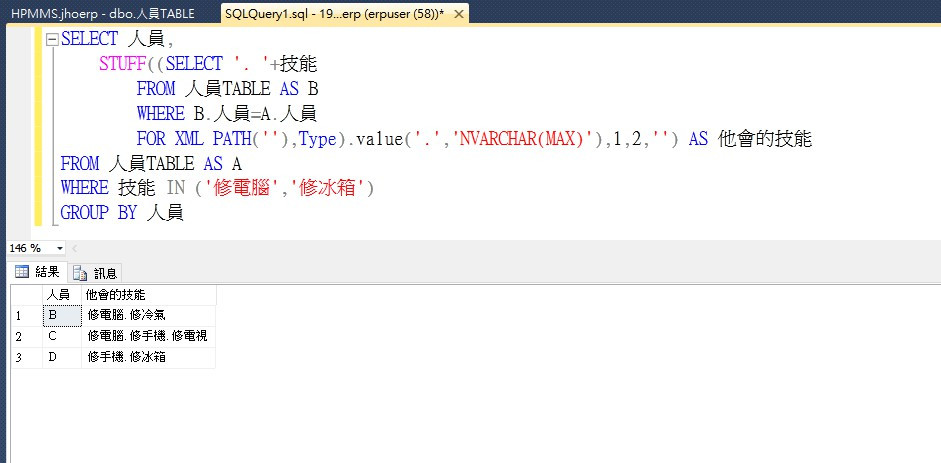Viewport: 941px width, 463px height.
Task: Click the 人員 column header
Action: (x=62, y=295)
